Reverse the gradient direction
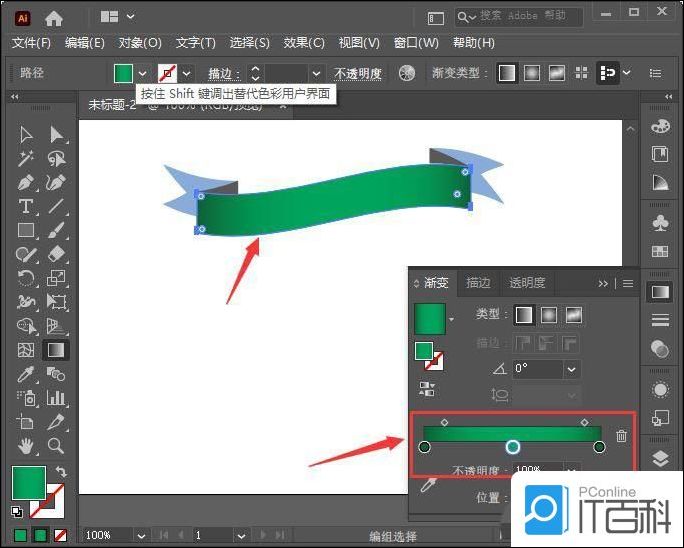Image resolution: width=684 pixels, height=548 pixels. pos(427,388)
